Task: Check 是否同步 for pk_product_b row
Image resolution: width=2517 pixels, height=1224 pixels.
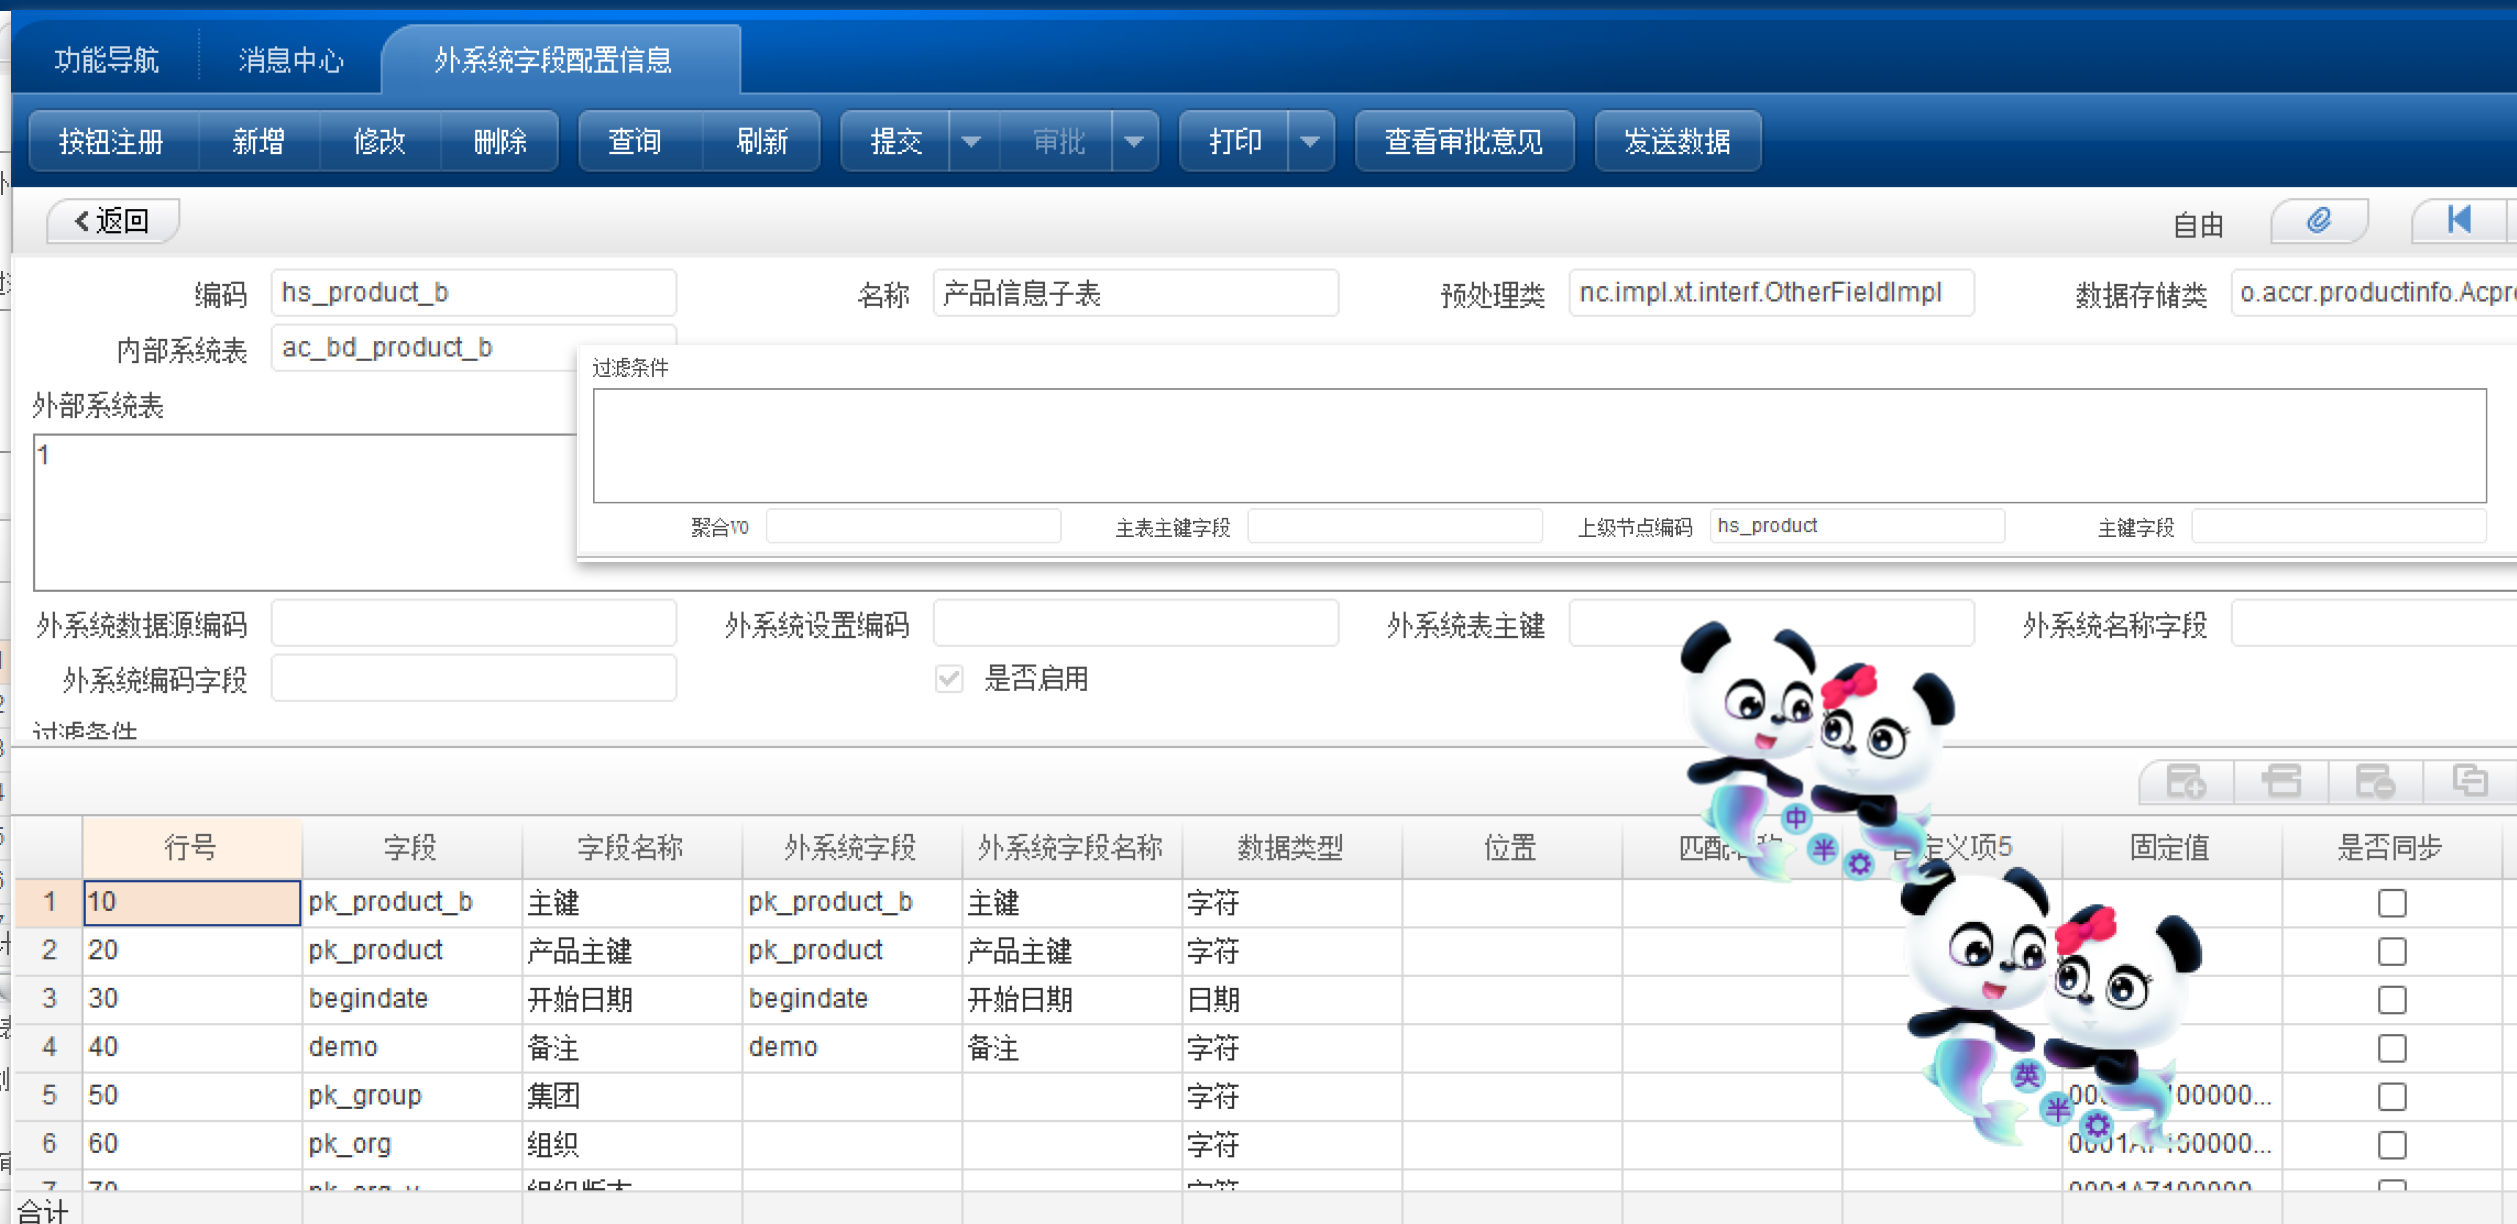Action: point(2391,903)
